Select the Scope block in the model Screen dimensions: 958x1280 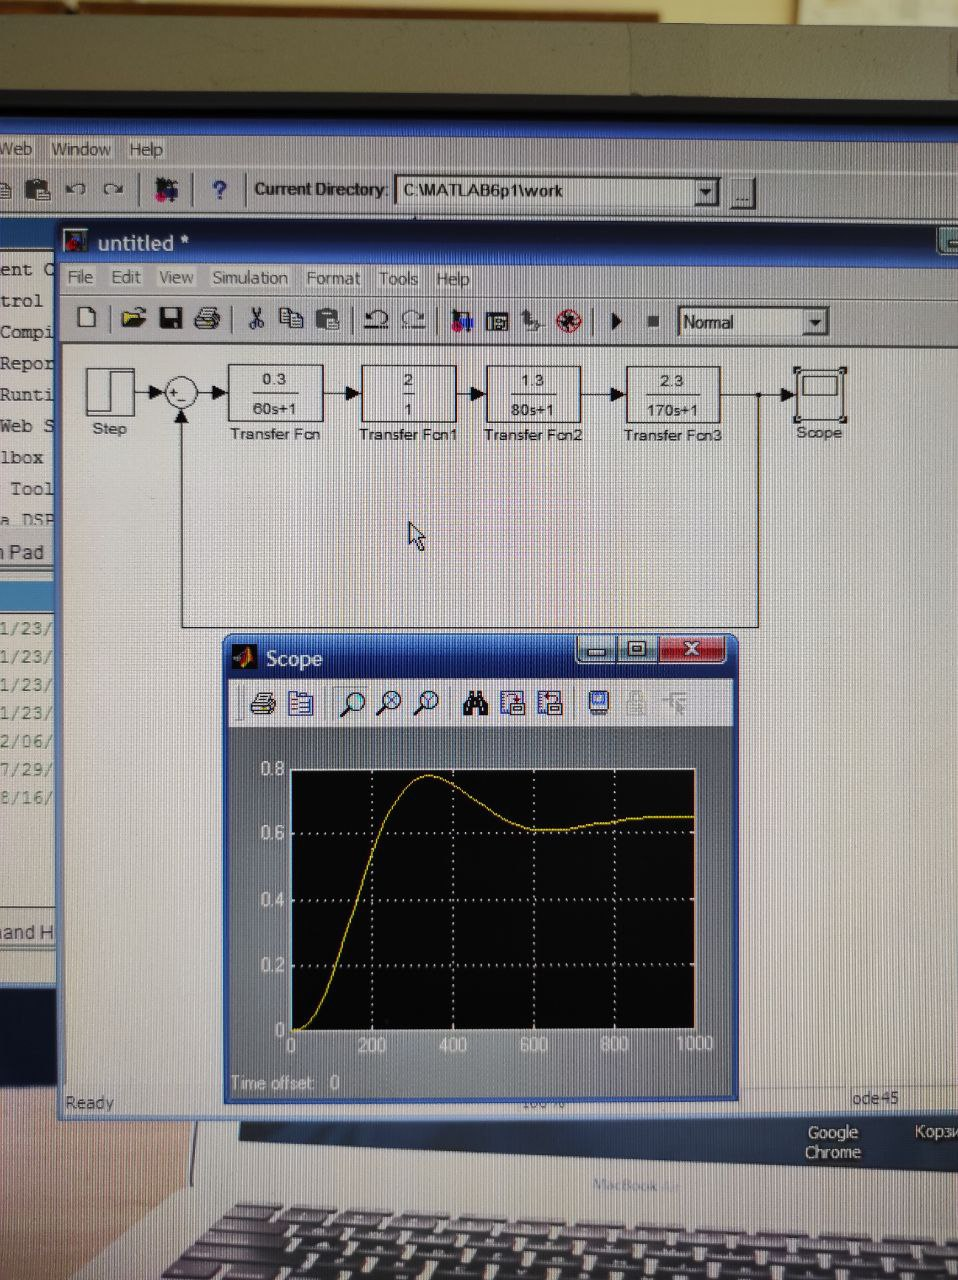820,395
